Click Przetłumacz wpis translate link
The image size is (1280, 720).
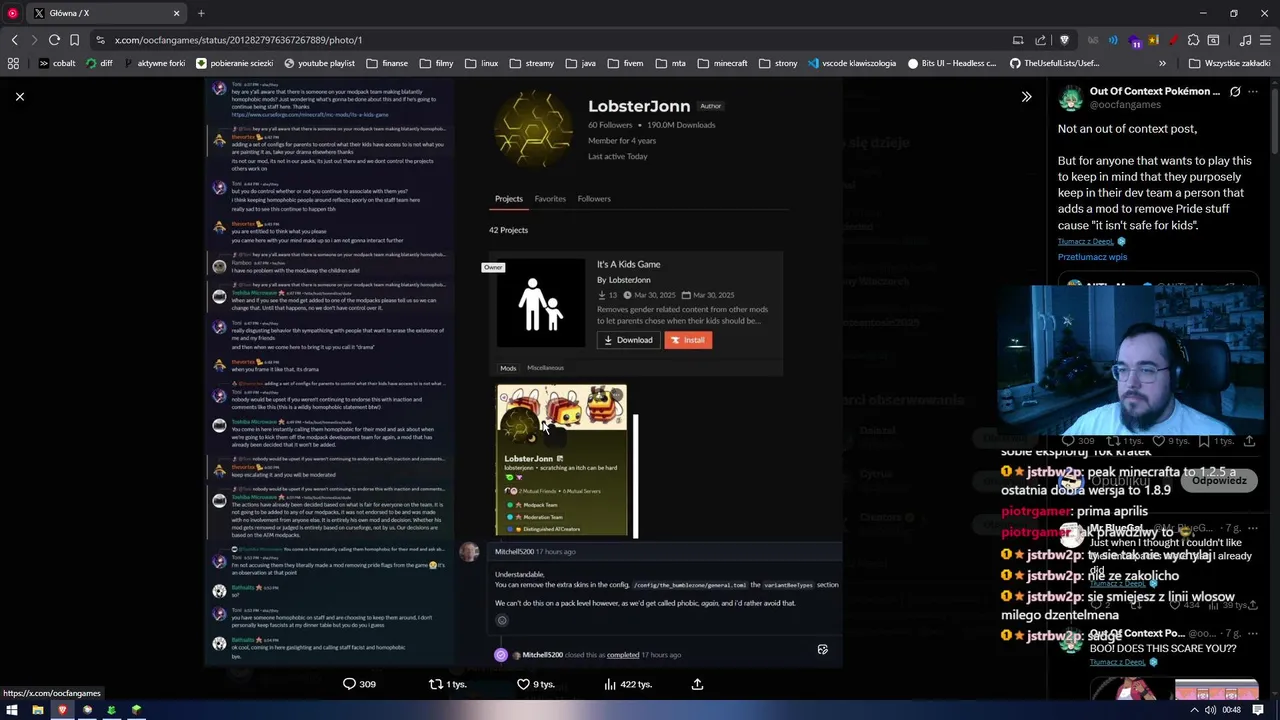[1092, 257]
